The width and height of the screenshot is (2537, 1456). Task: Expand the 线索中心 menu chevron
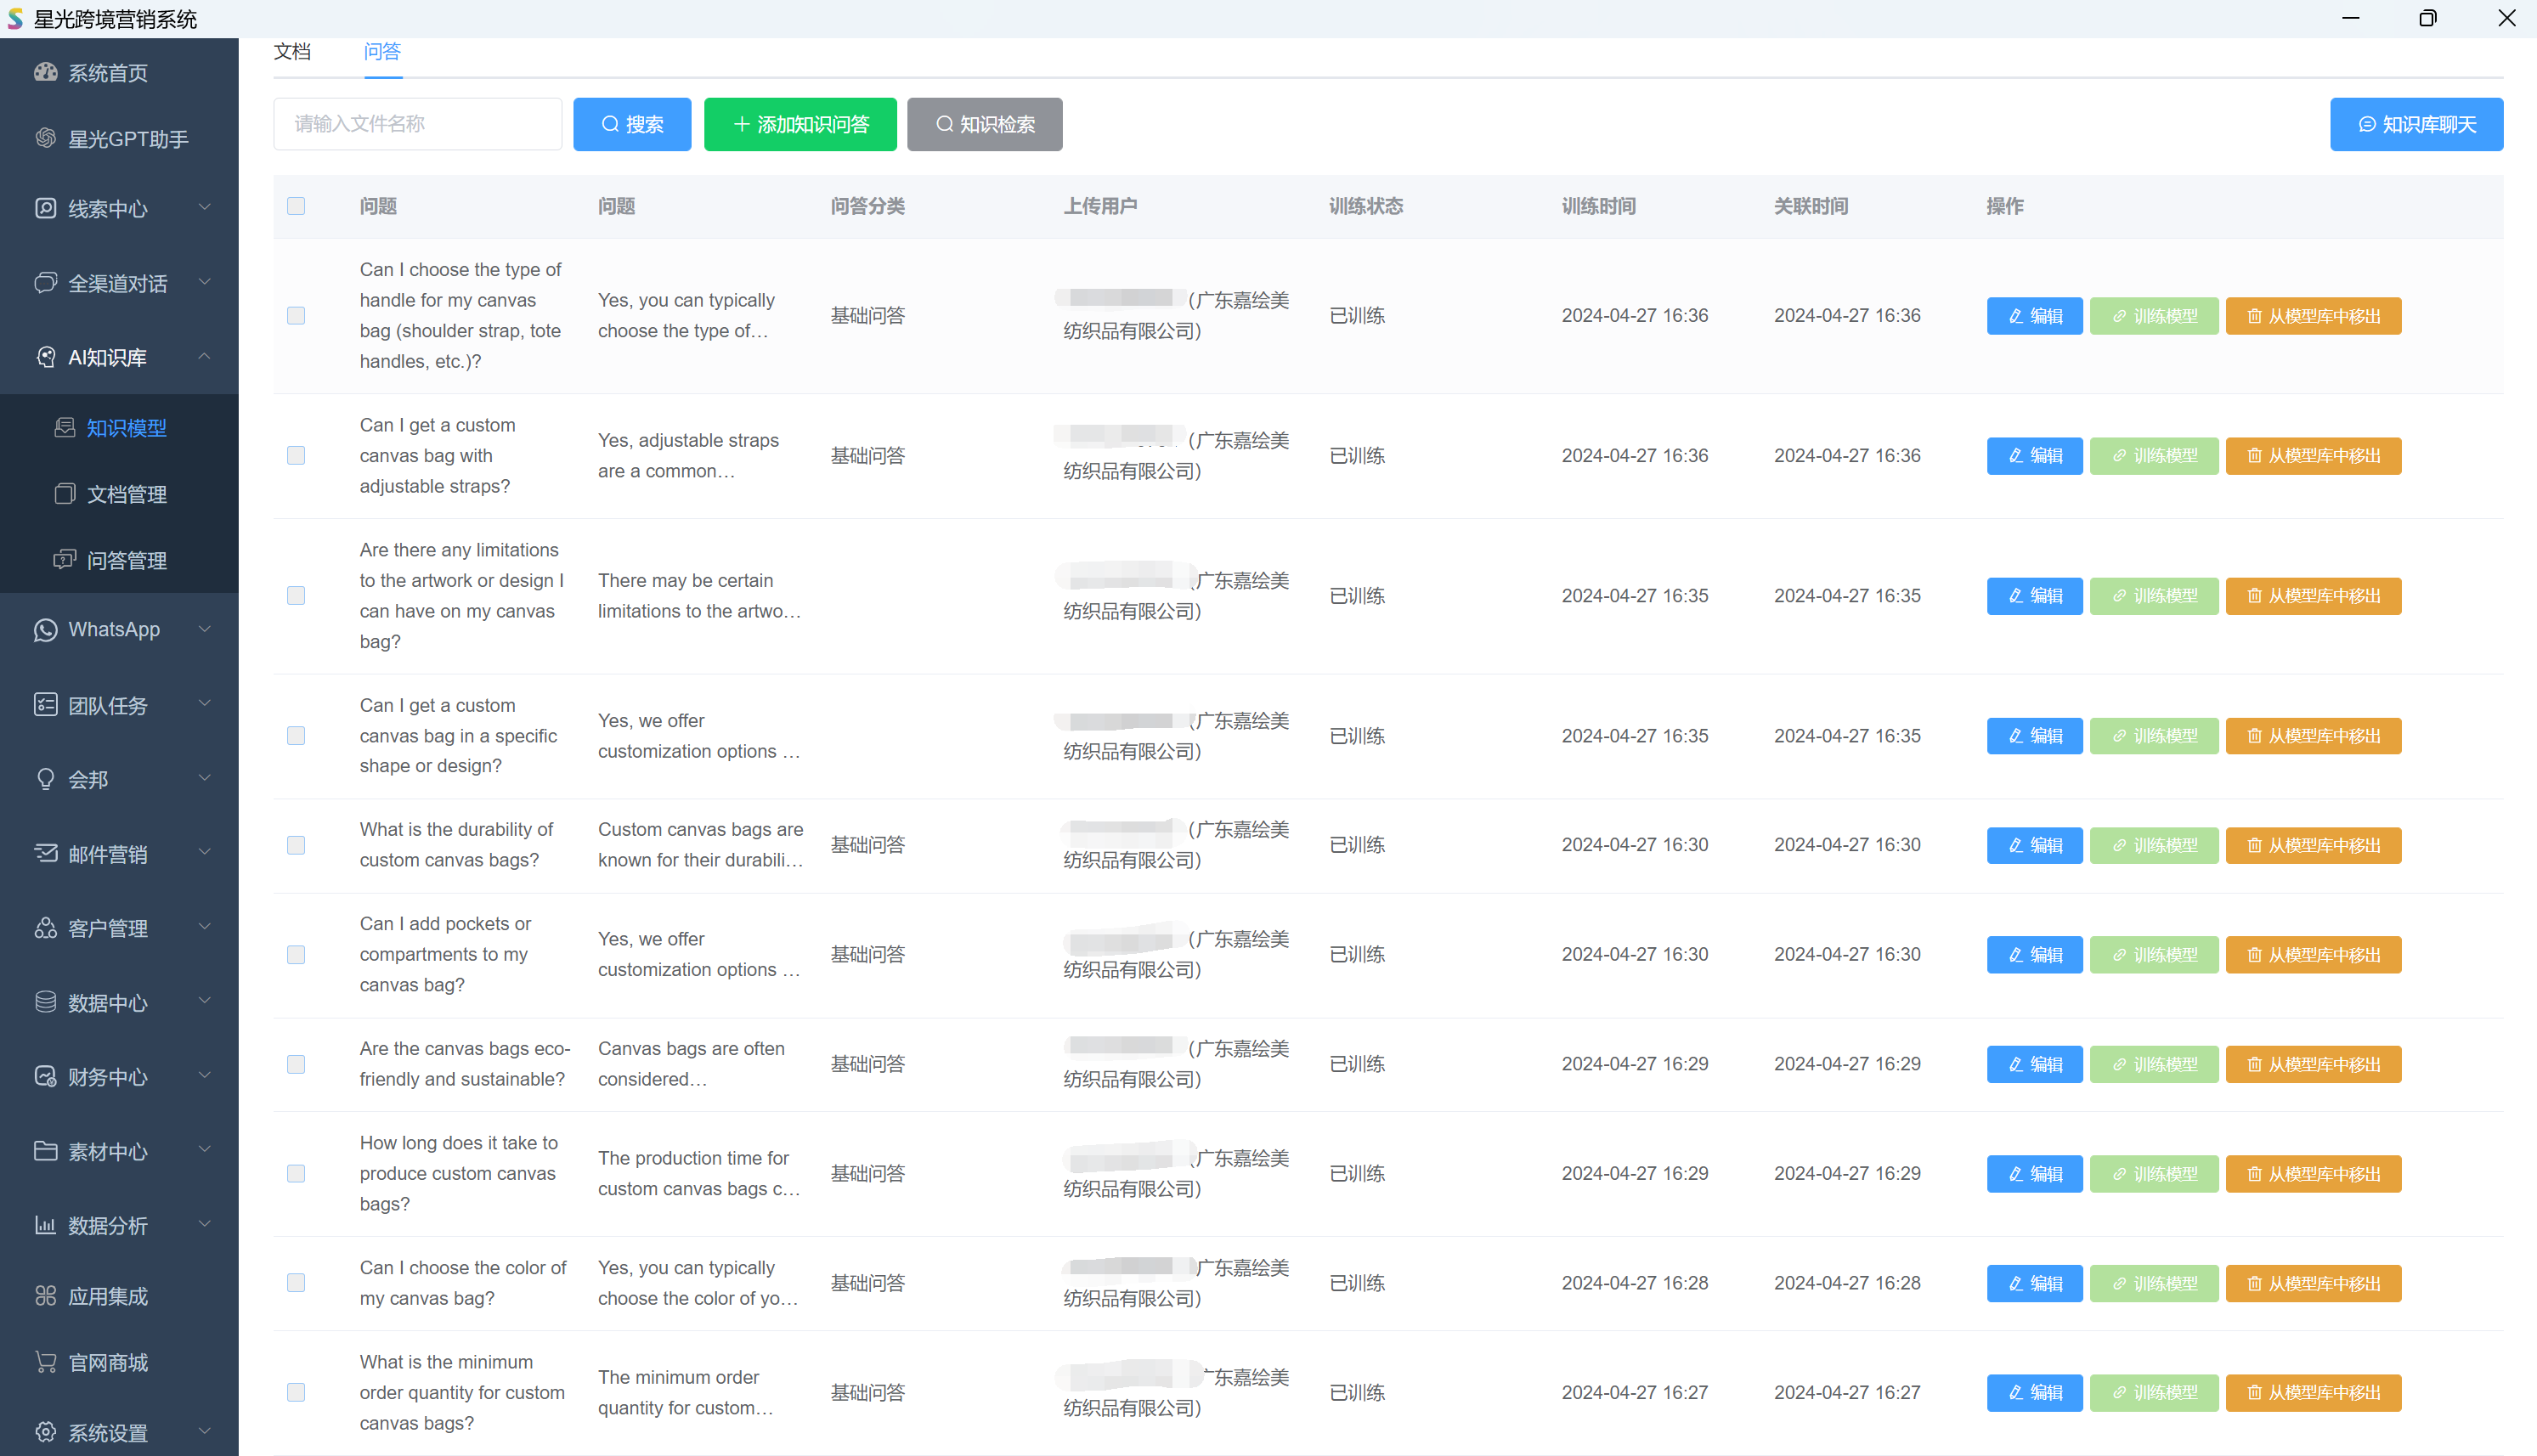205,208
